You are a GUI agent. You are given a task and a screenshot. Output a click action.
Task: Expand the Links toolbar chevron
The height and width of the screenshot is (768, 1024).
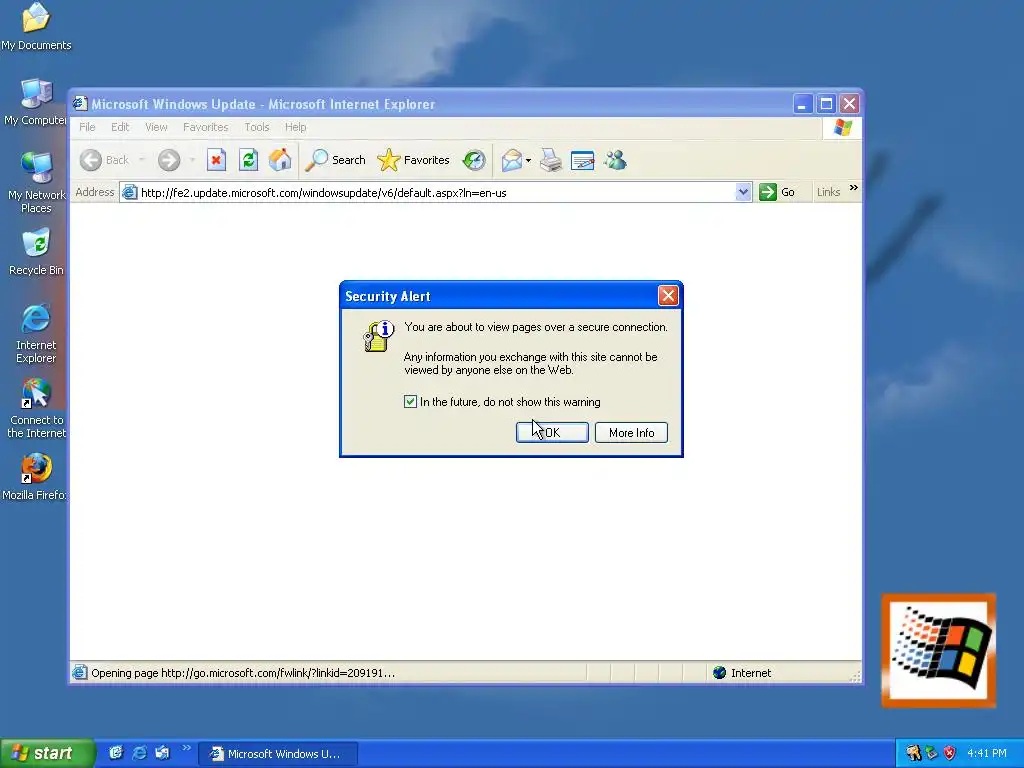[854, 188]
